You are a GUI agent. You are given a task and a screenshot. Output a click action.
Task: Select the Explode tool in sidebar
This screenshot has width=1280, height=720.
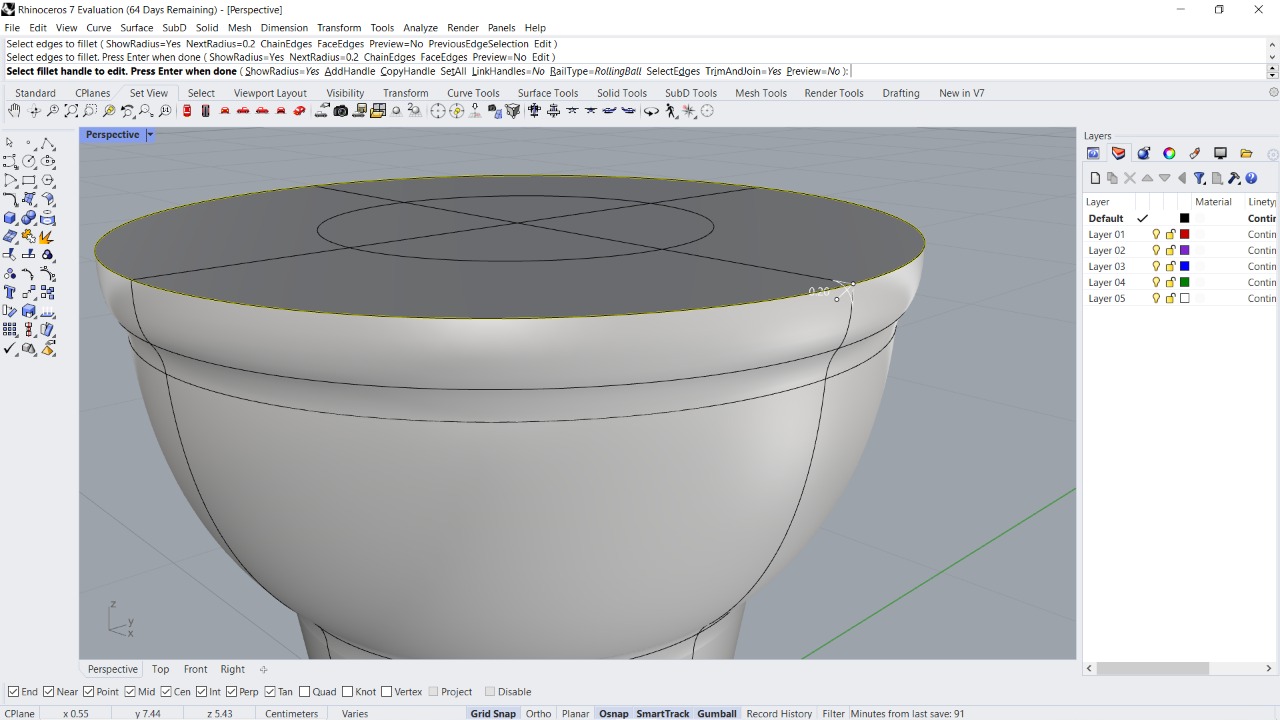point(47,237)
